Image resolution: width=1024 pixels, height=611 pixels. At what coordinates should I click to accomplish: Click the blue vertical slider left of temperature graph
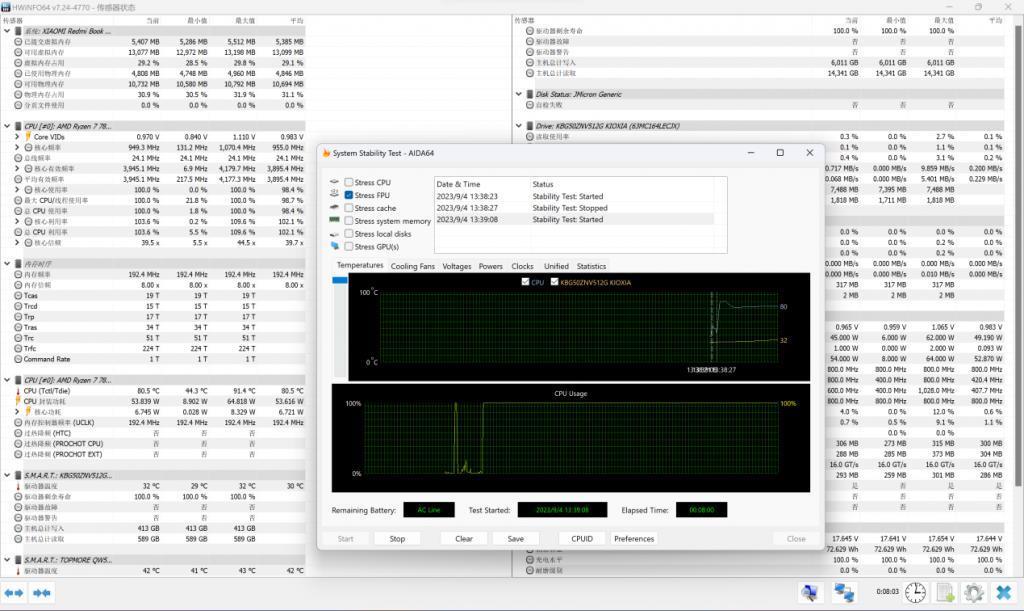point(340,280)
